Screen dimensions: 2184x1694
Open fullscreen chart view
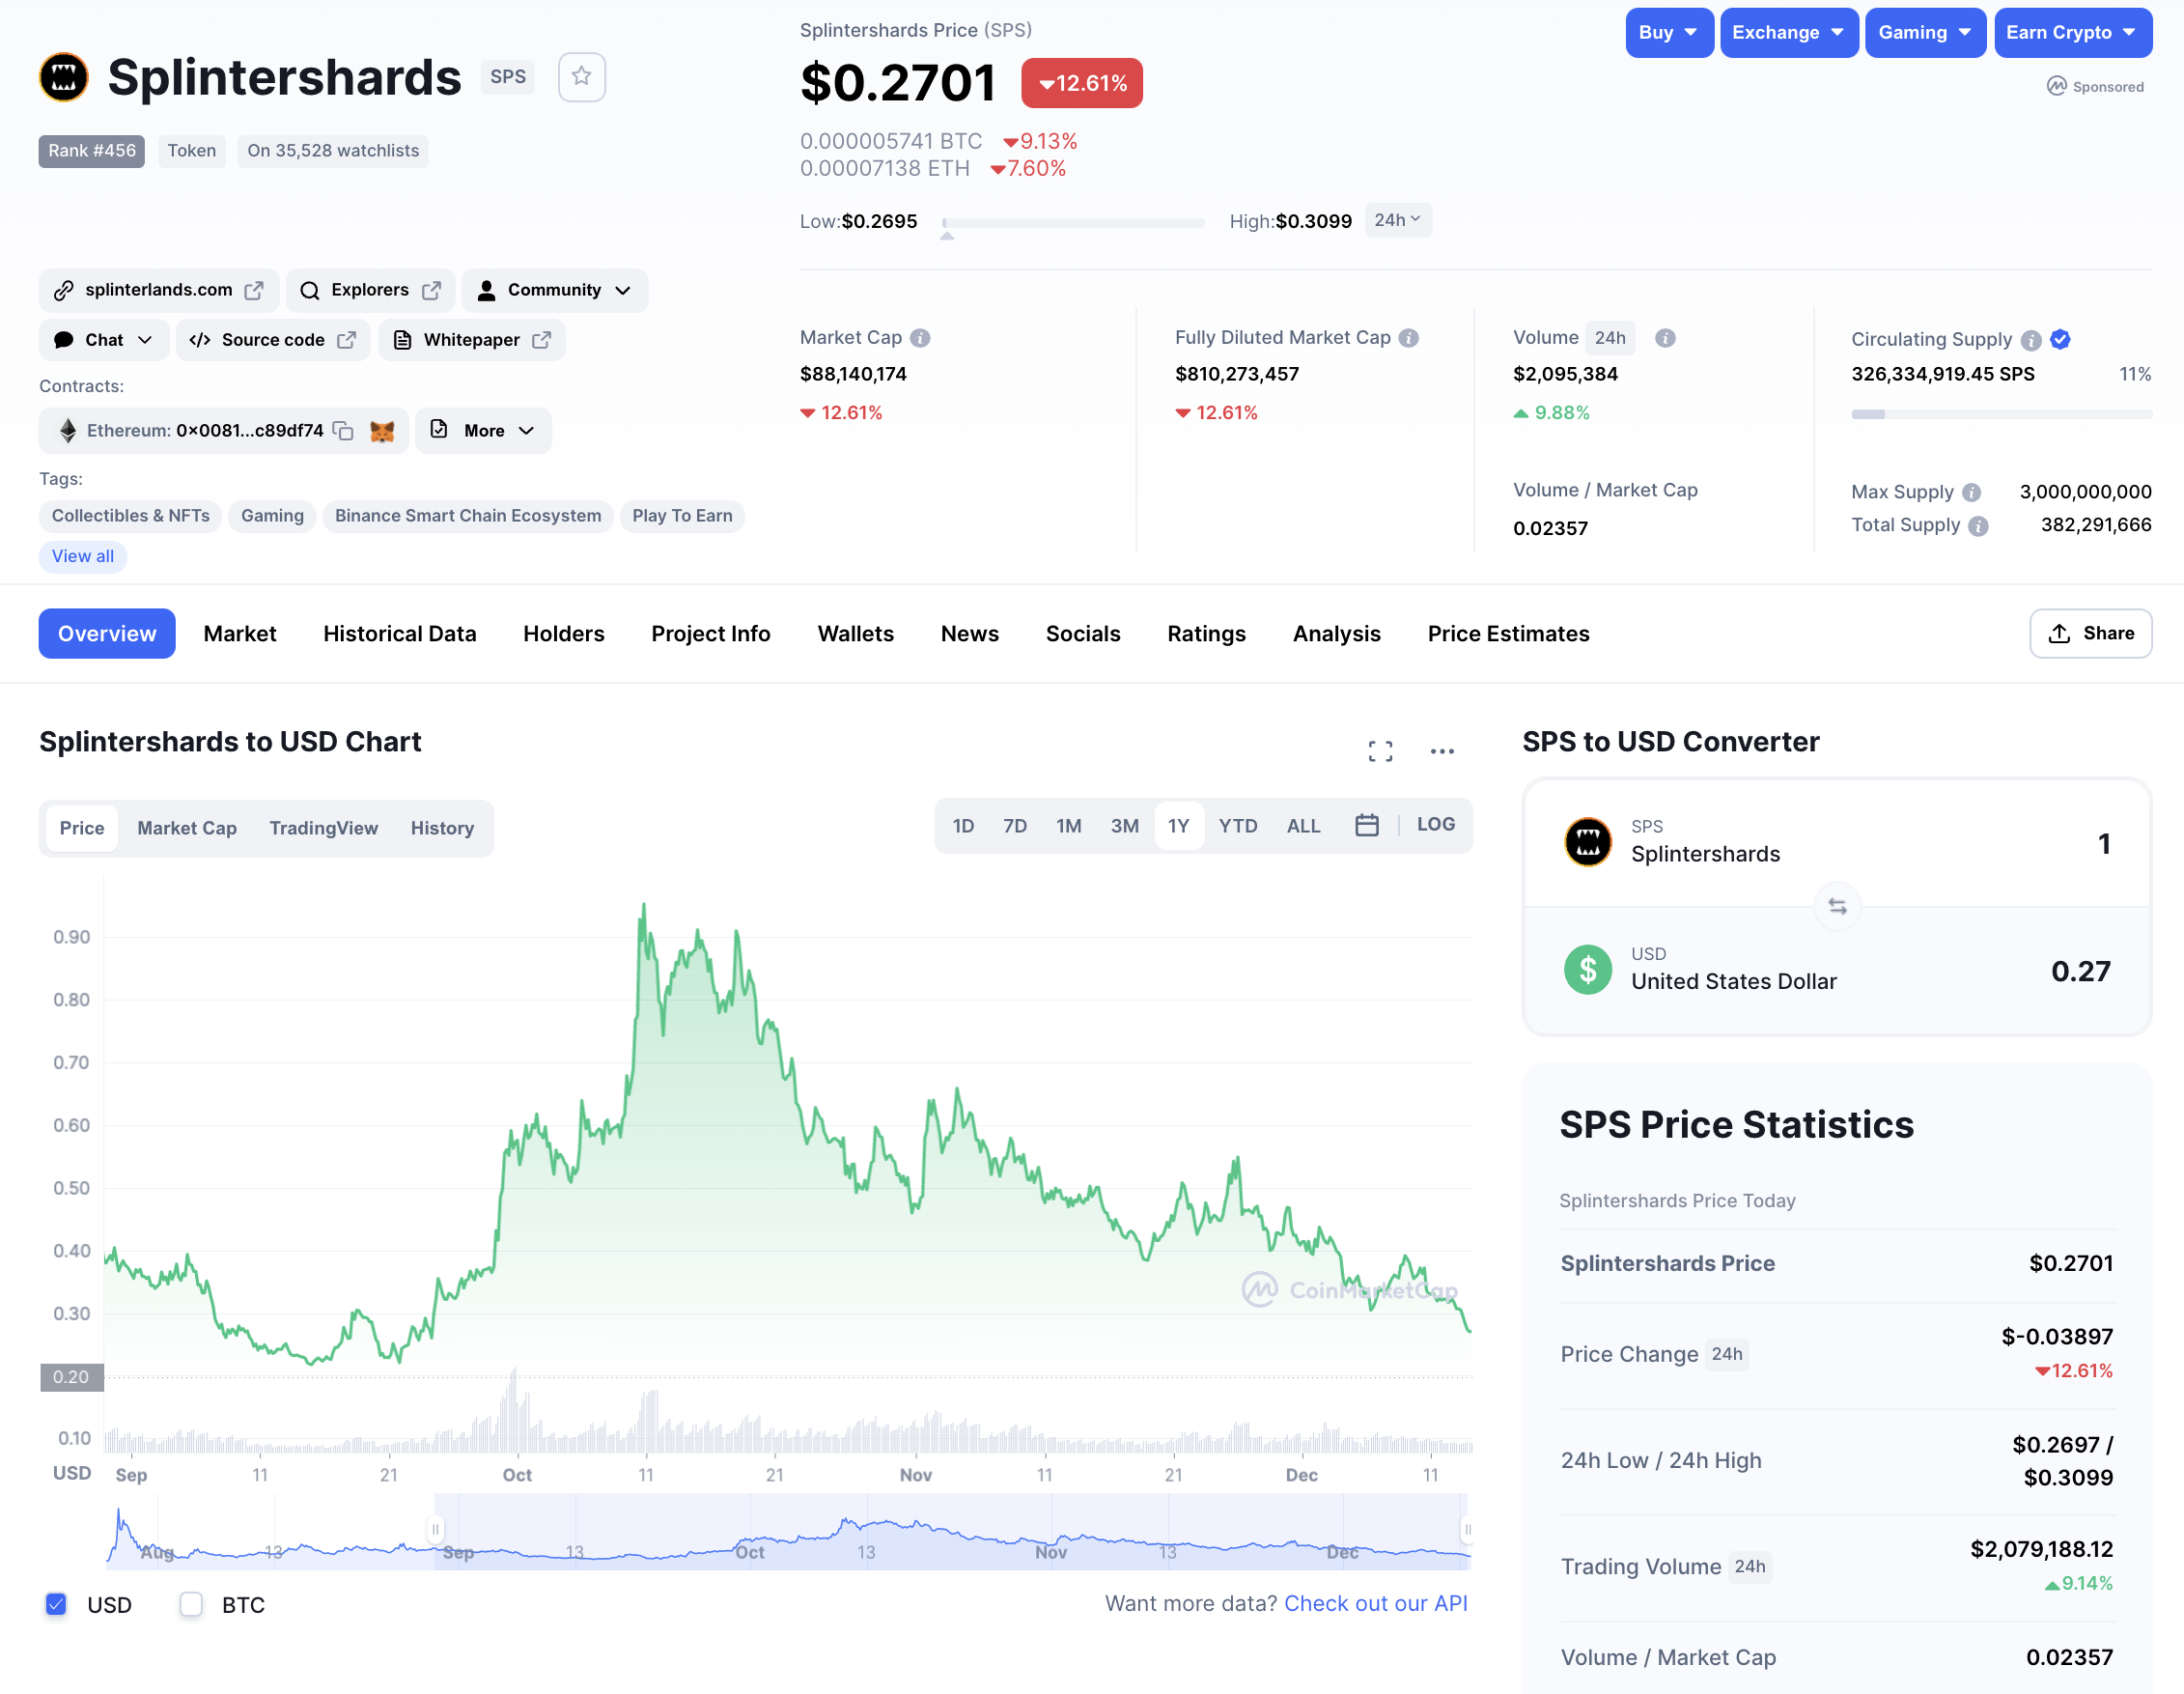pyautogui.click(x=1380, y=751)
